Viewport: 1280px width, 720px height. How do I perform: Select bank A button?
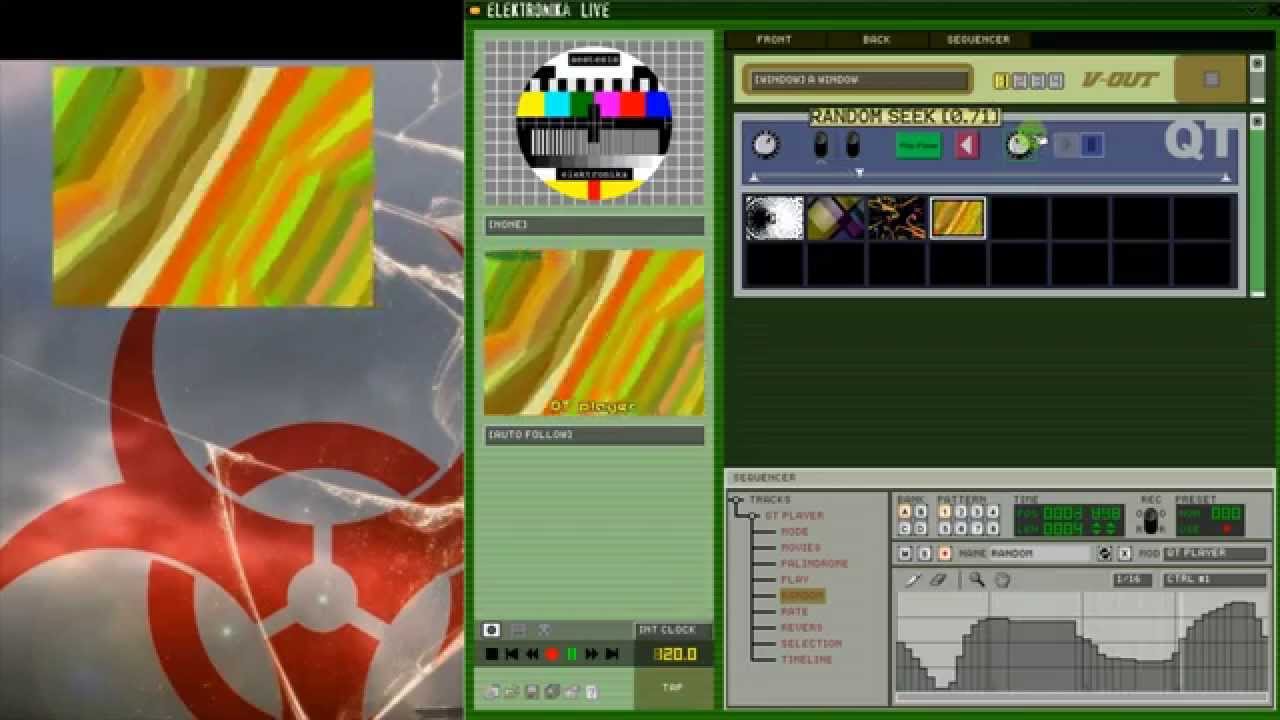coord(905,512)
